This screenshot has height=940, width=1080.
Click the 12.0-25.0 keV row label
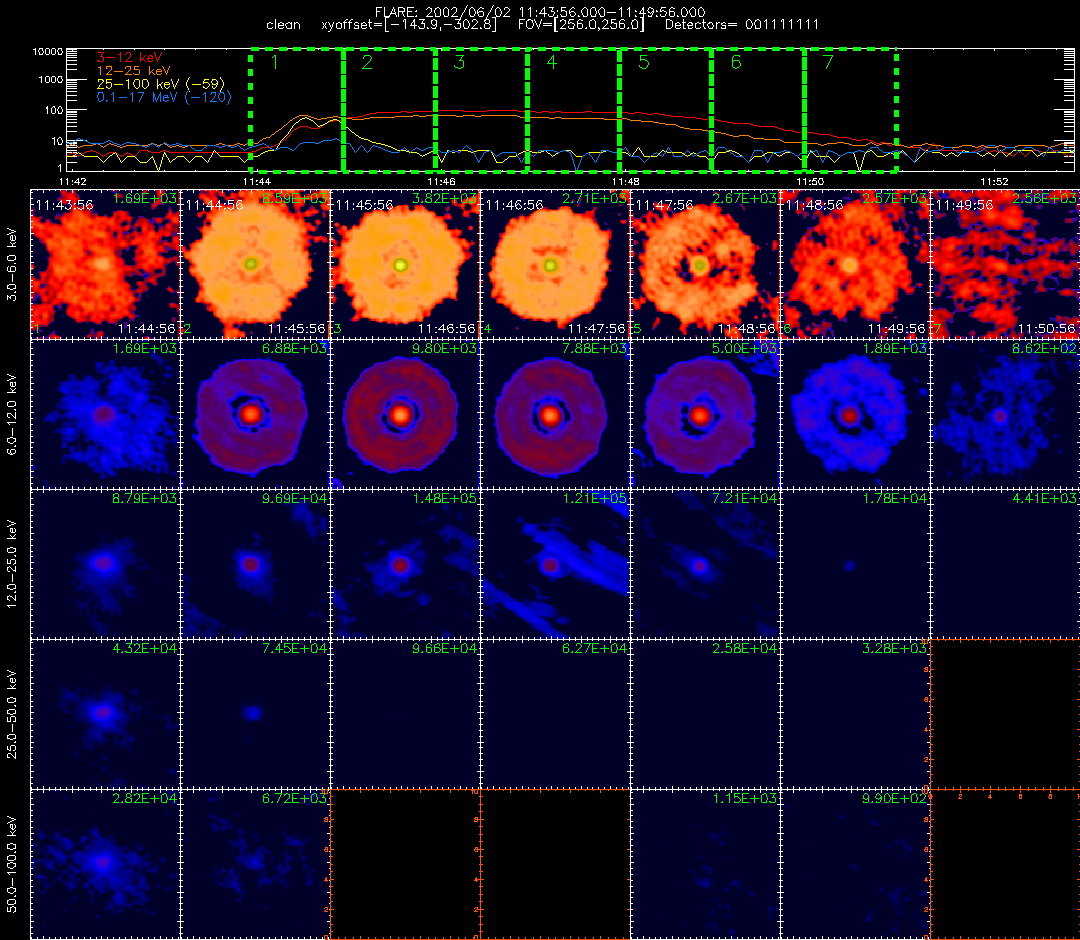click(12, 564)
